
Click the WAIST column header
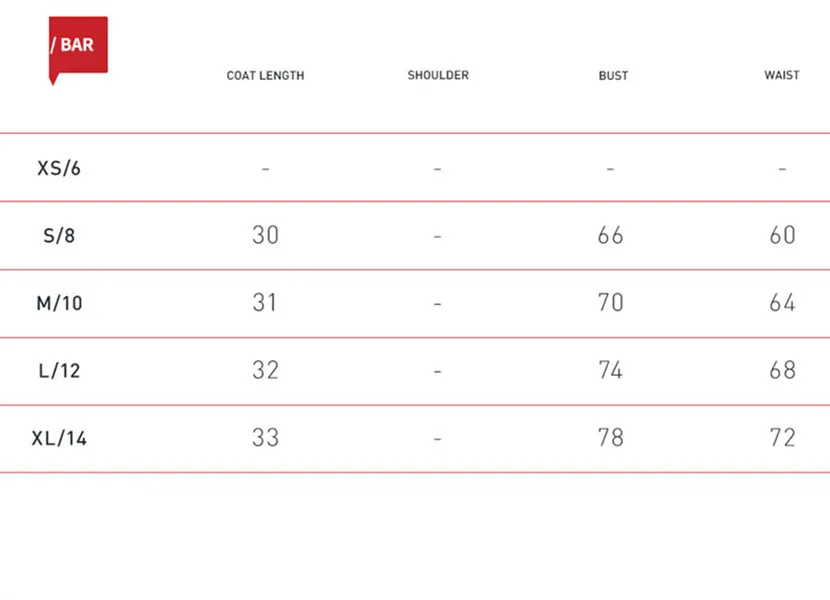[782, 75]
